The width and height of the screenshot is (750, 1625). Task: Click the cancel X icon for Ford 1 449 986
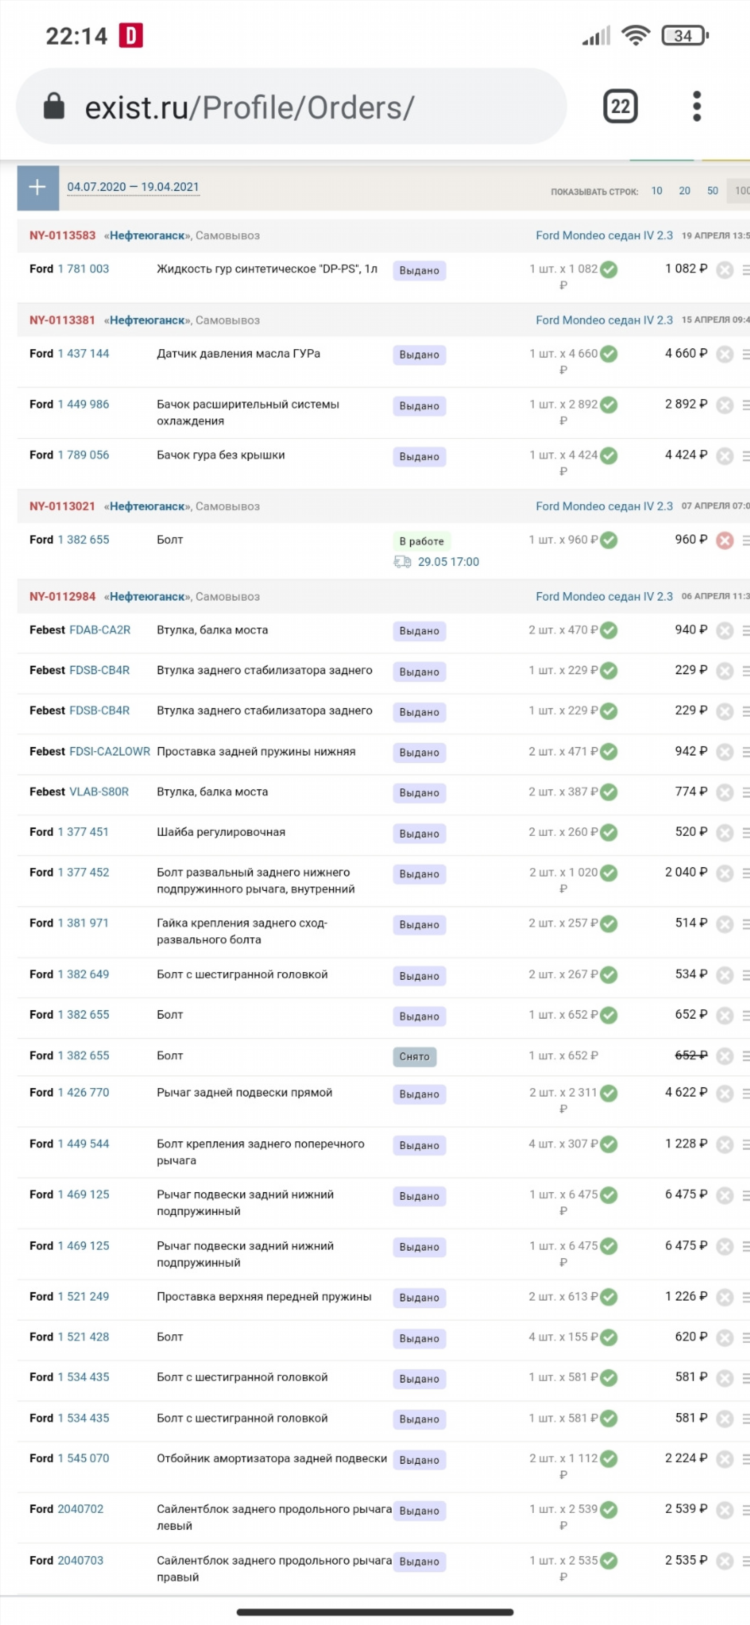725,405
